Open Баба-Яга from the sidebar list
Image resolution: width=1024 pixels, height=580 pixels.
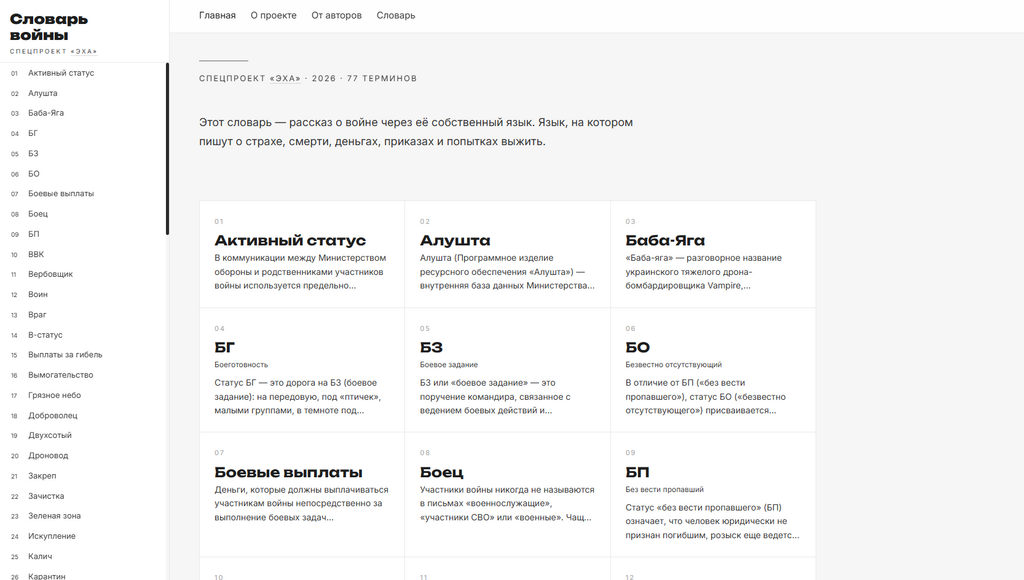[46, 113]
